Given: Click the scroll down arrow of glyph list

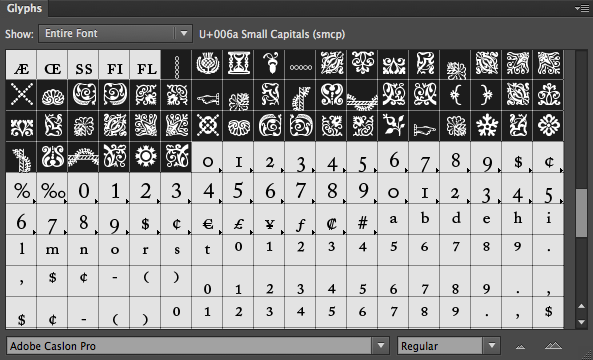Looking at the screenshot, I should pos(582,322).
